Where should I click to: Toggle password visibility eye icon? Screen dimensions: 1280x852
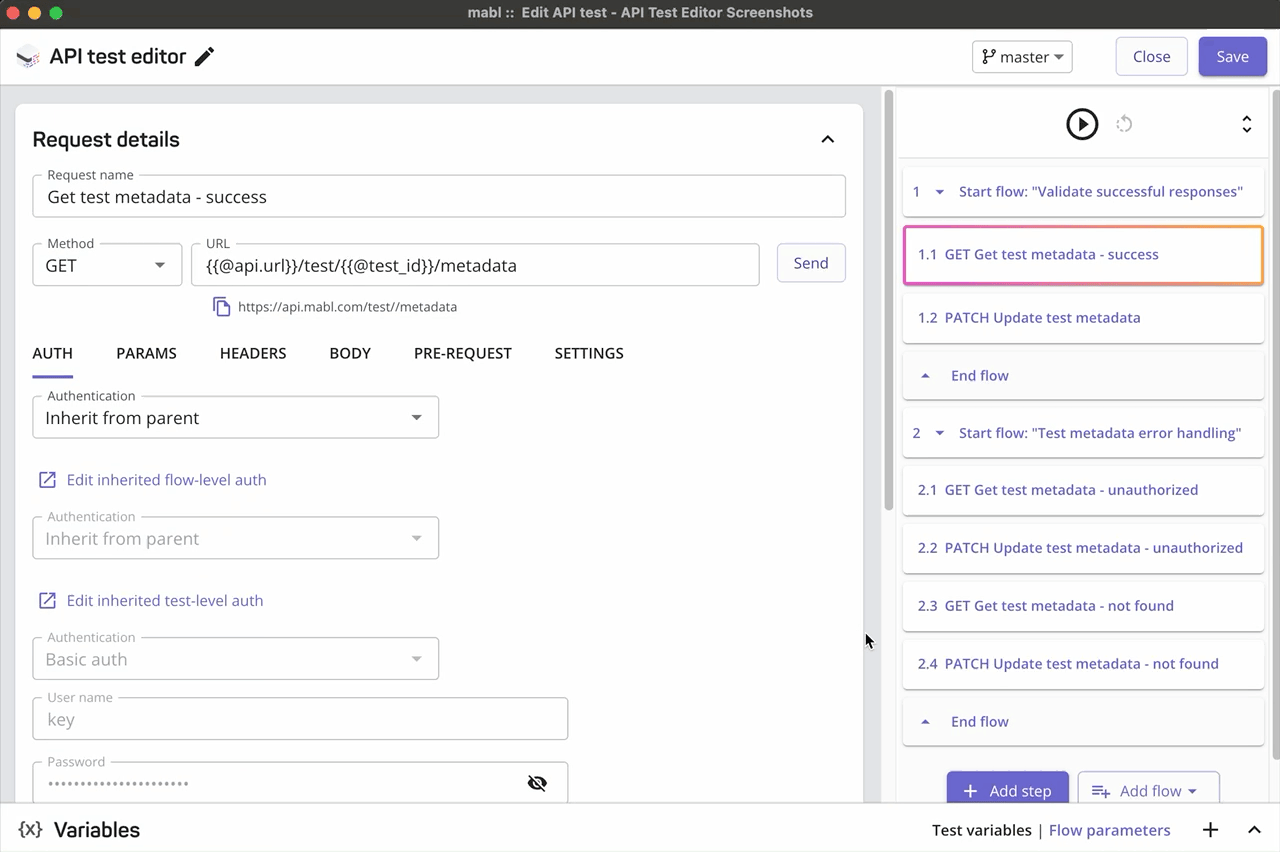(x=537, y=783)
